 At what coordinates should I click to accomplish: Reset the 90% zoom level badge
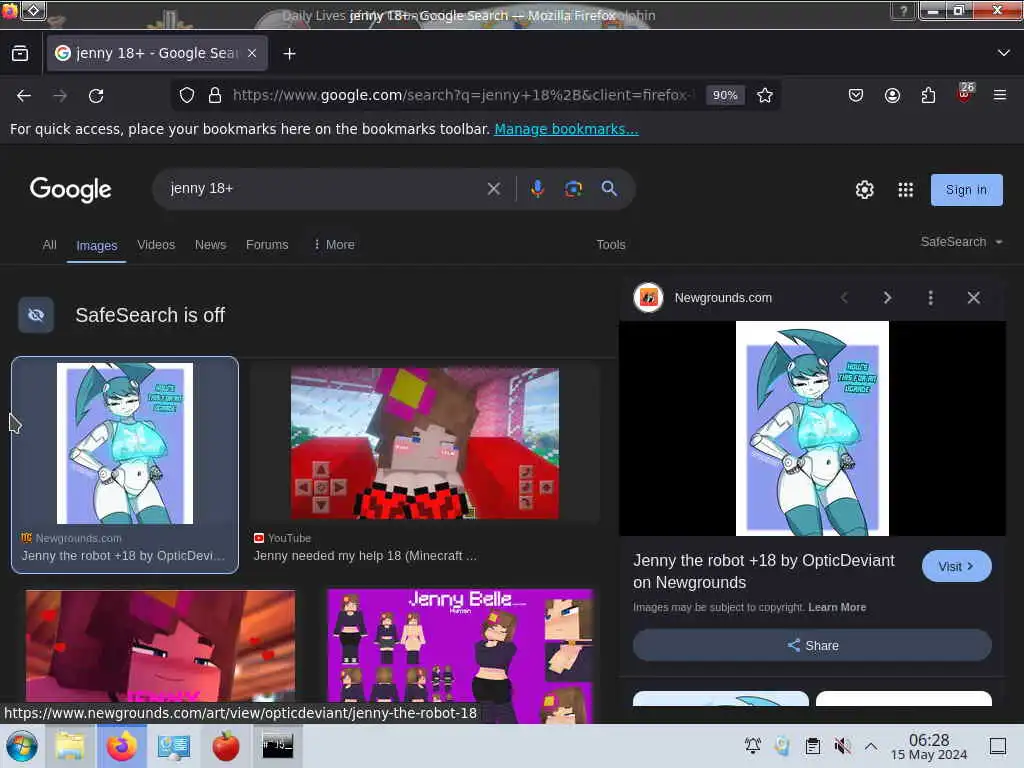[x=725, y=95]
